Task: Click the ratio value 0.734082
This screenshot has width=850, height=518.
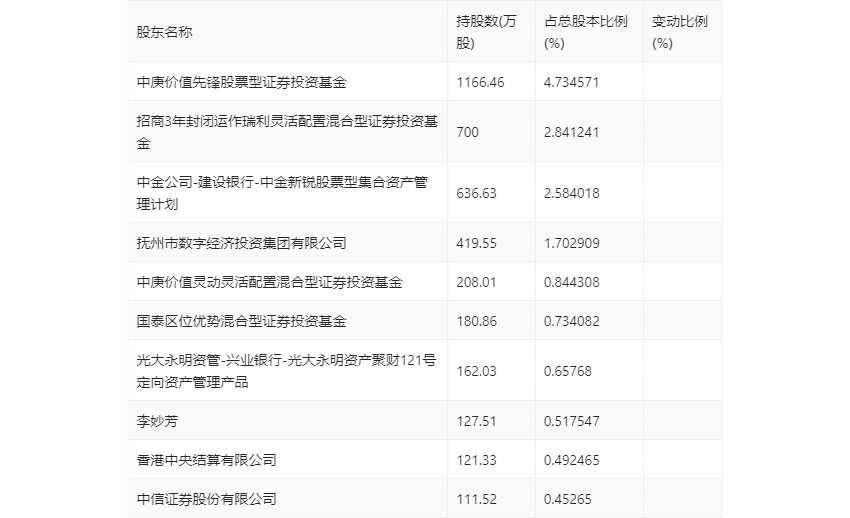Action: 571,321
